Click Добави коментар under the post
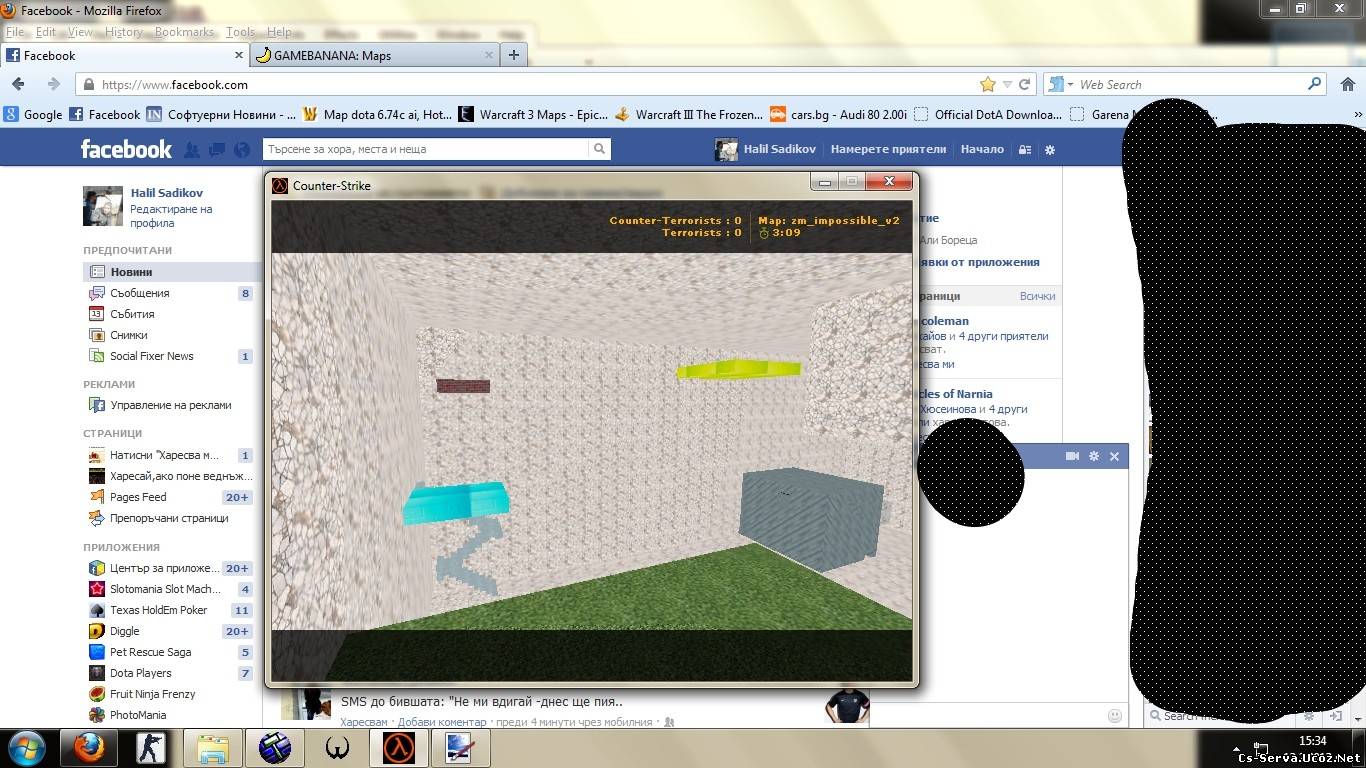This screenshot has width=1366, height=768. [x=442, y=722]
